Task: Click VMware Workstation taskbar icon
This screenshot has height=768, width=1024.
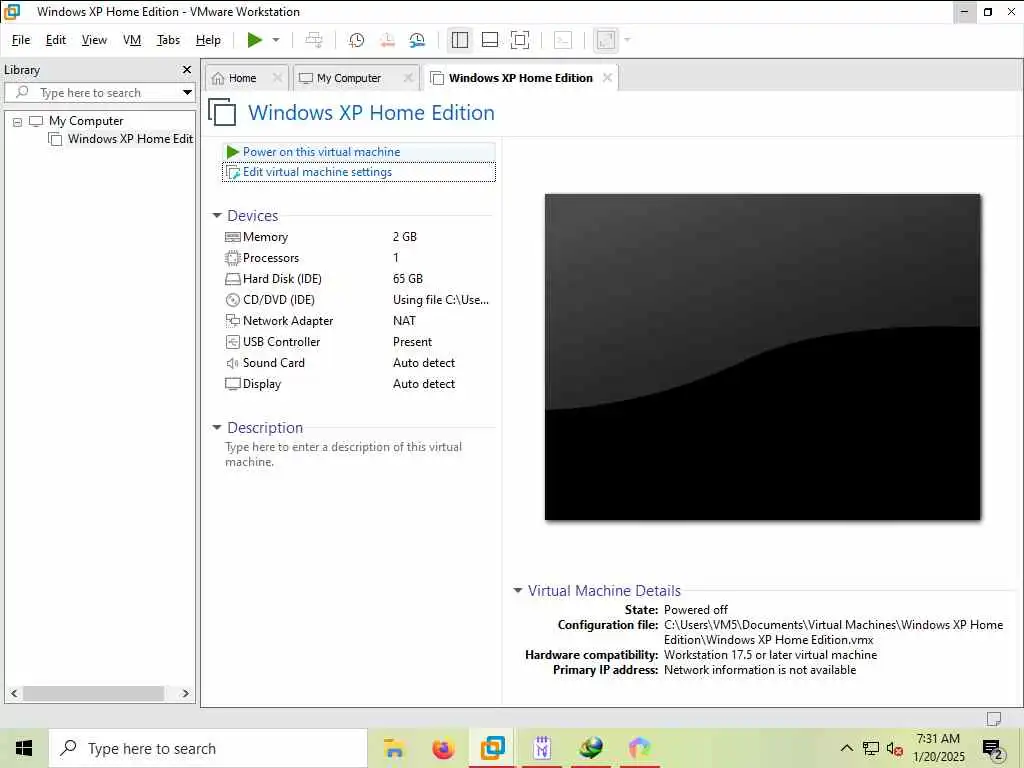Action: (492, 748)
